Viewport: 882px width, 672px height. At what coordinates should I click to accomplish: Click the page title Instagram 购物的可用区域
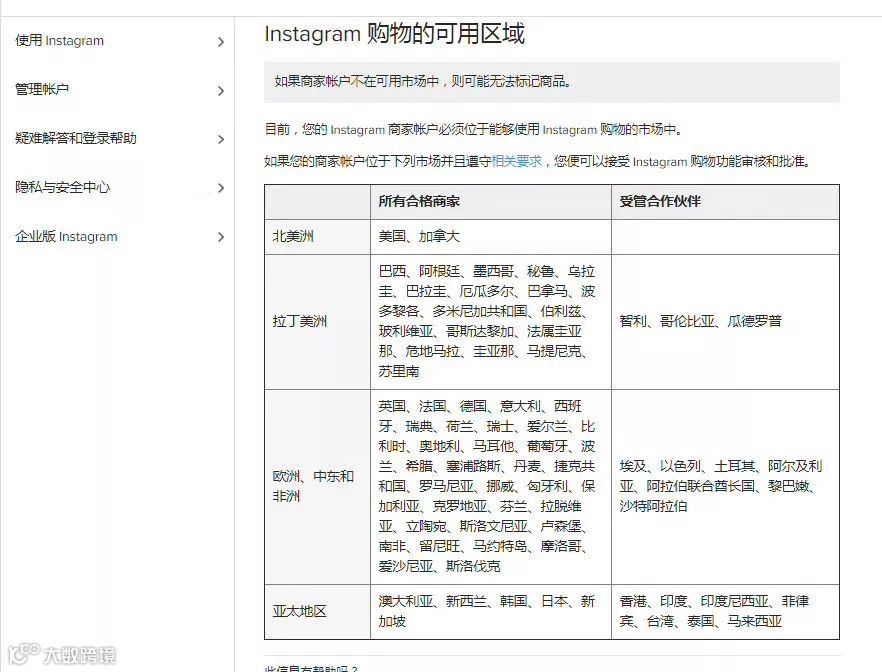(394, 34)
